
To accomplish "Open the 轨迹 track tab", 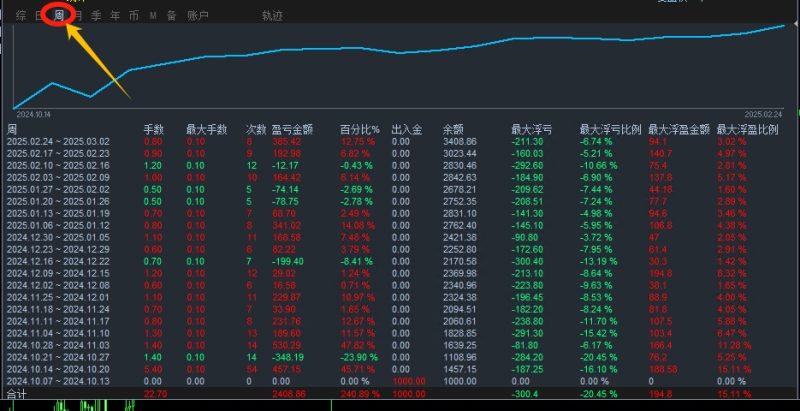I will pos(272,16).
